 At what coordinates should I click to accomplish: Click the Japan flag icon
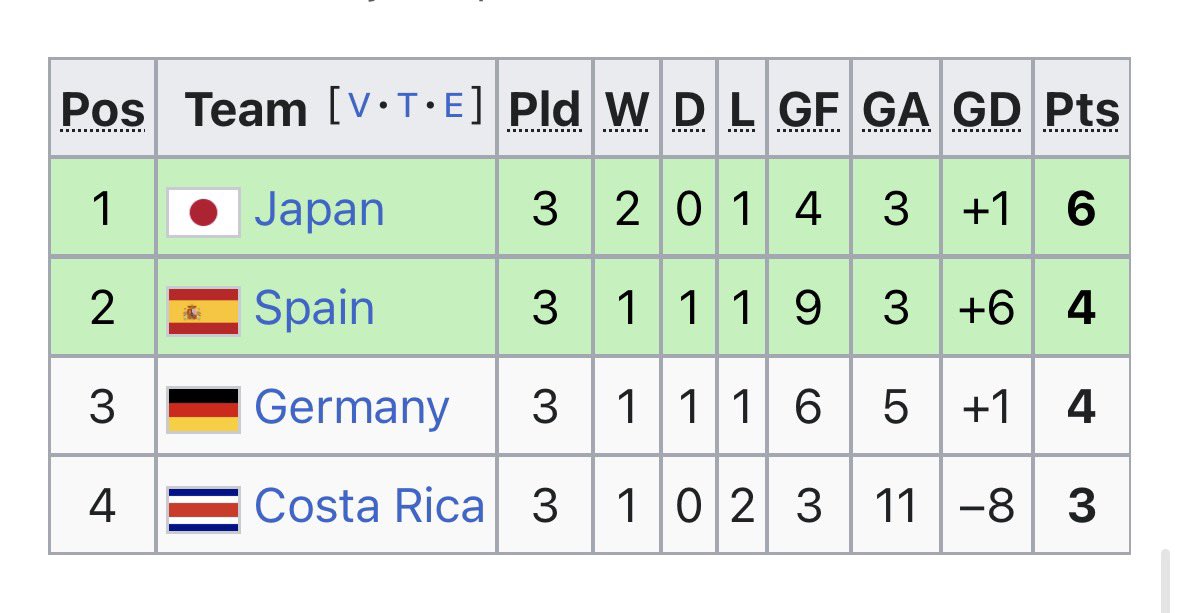(204, 212)
